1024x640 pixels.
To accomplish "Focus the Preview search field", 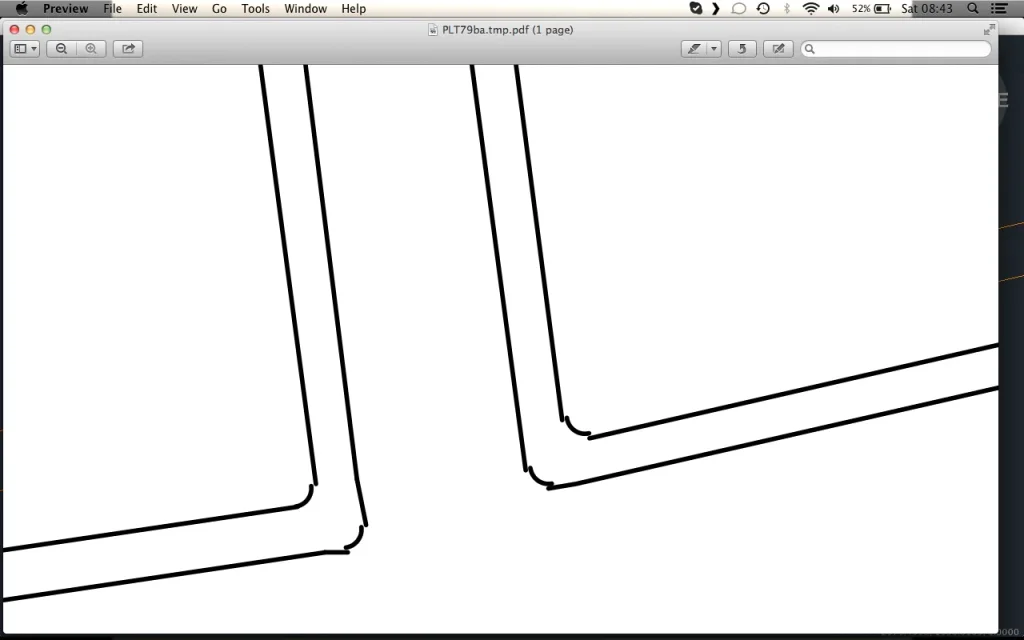I will point(896,48).
